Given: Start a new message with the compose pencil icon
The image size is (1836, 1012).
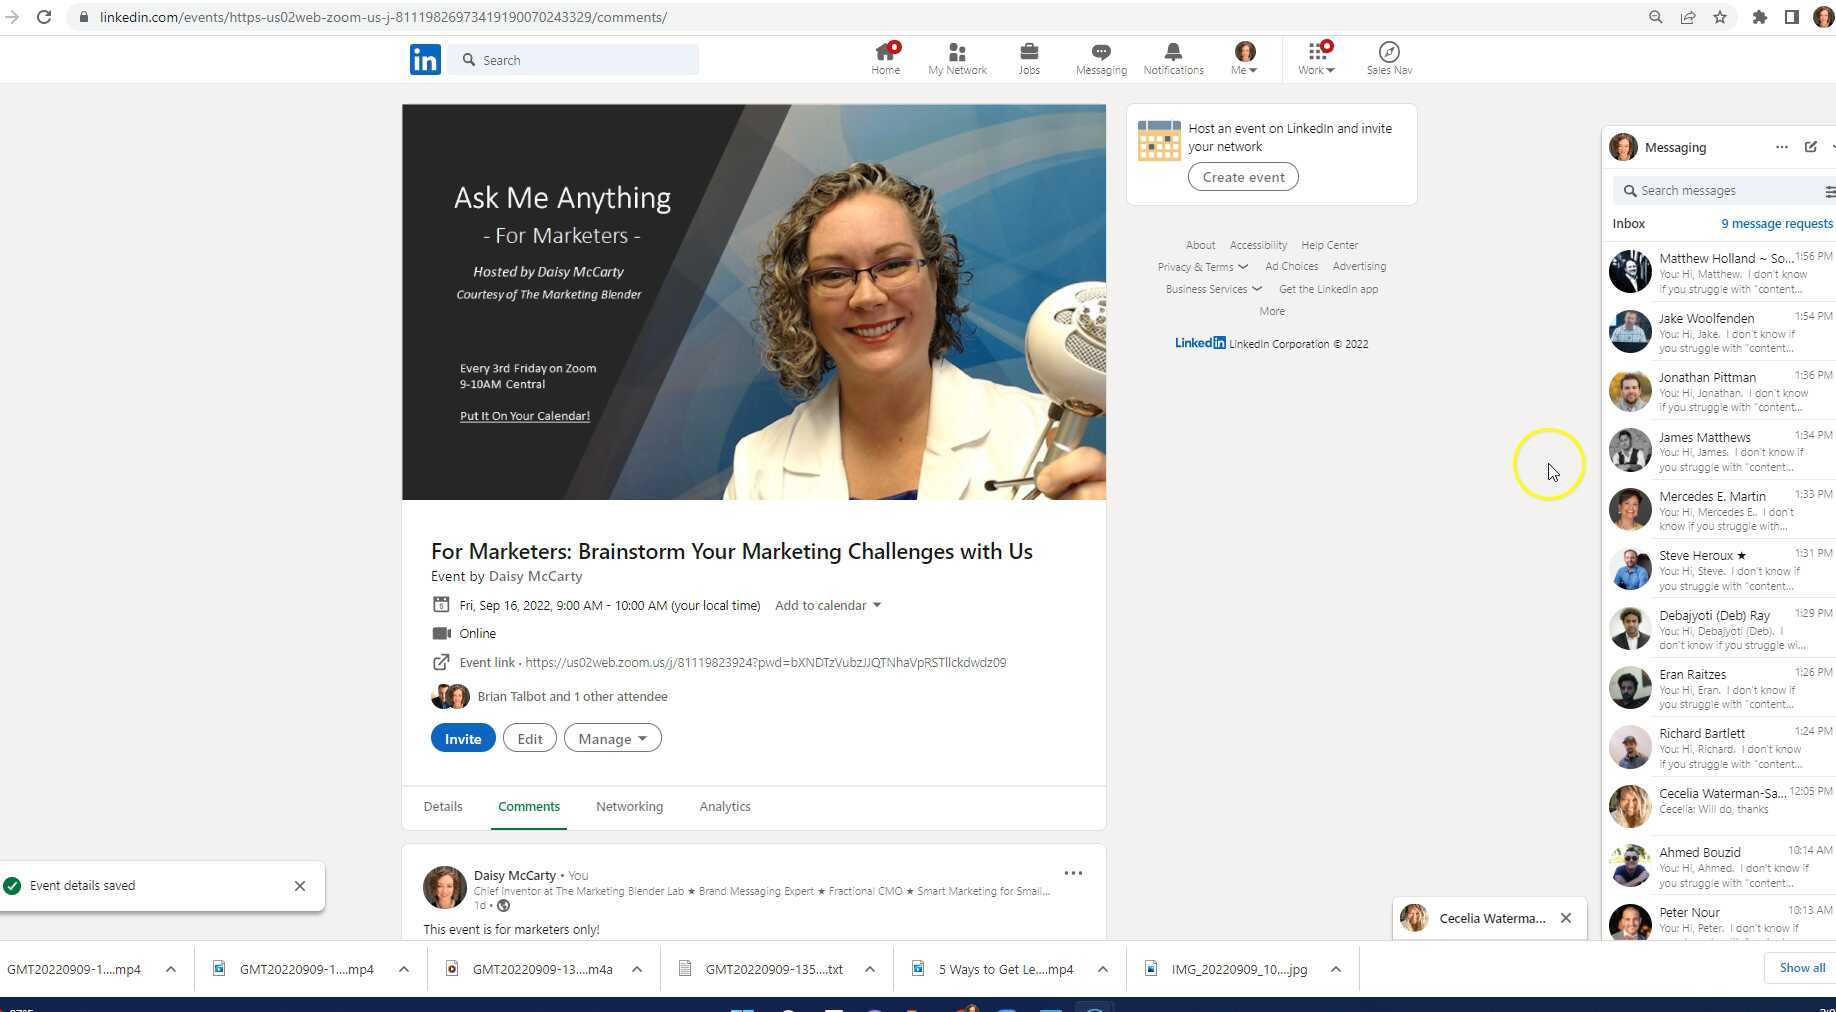Looking at the screenshot, I should (x=1810, y=147).
